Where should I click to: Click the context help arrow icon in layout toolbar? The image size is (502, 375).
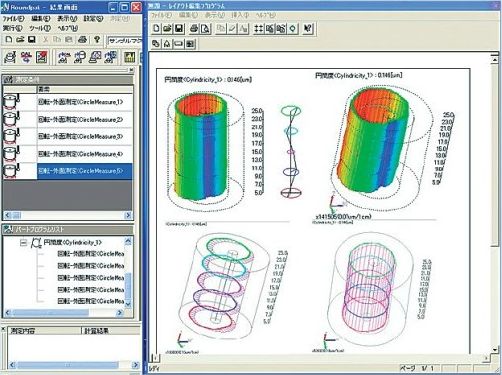point(308,29)
